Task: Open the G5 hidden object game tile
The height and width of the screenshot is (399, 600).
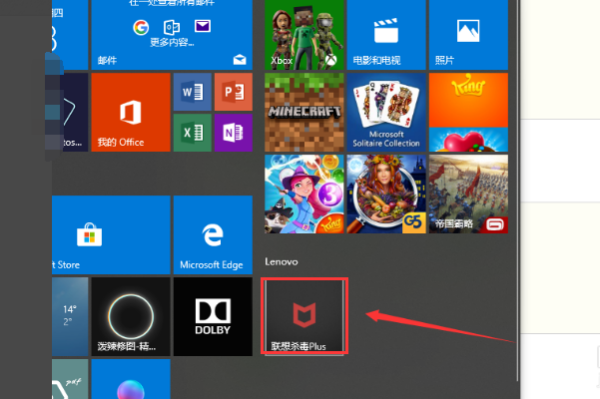Action: (386, 194)
